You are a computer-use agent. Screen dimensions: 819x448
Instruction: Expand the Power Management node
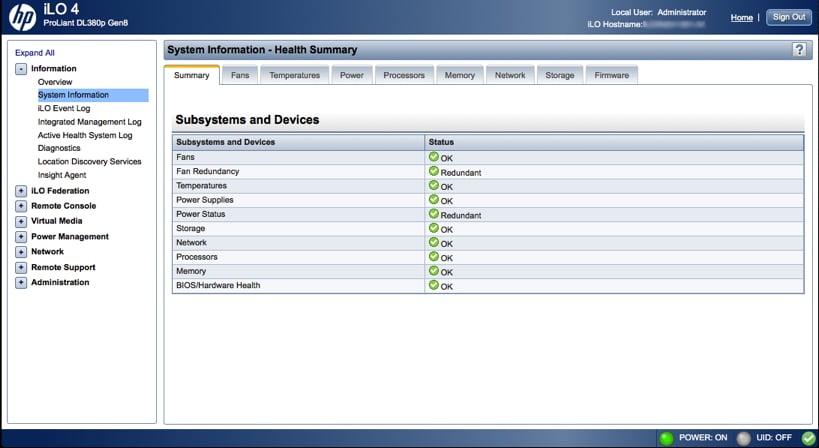click(21, 237)
